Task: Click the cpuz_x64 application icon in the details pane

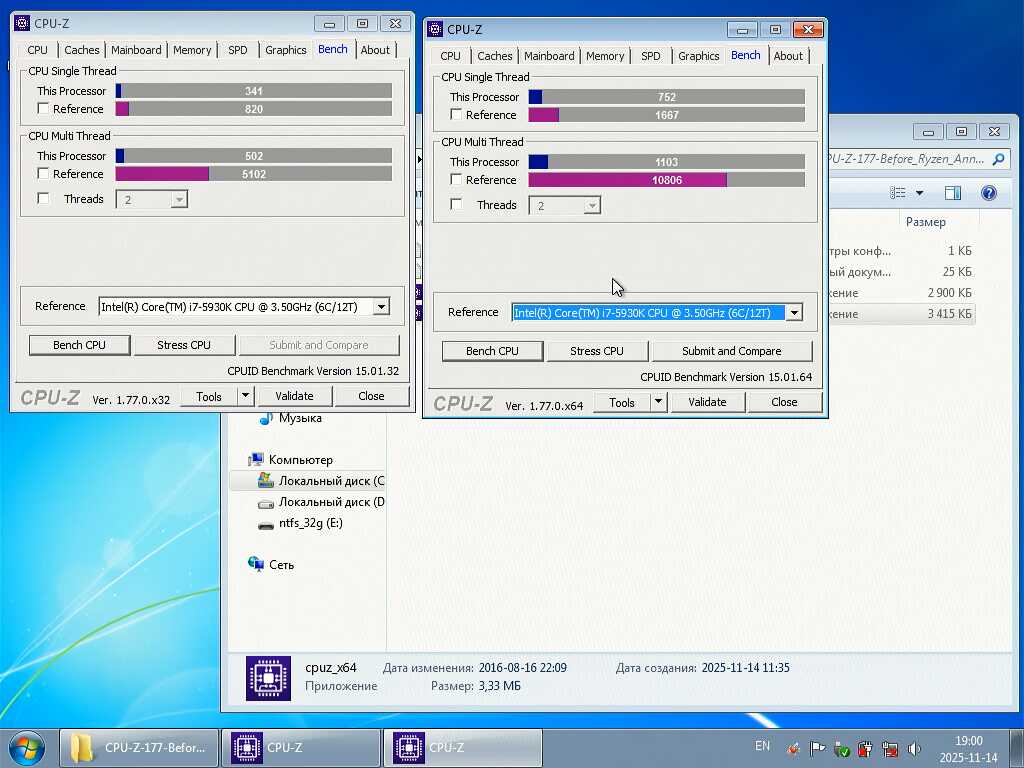Action: click(x=268, y=679)
